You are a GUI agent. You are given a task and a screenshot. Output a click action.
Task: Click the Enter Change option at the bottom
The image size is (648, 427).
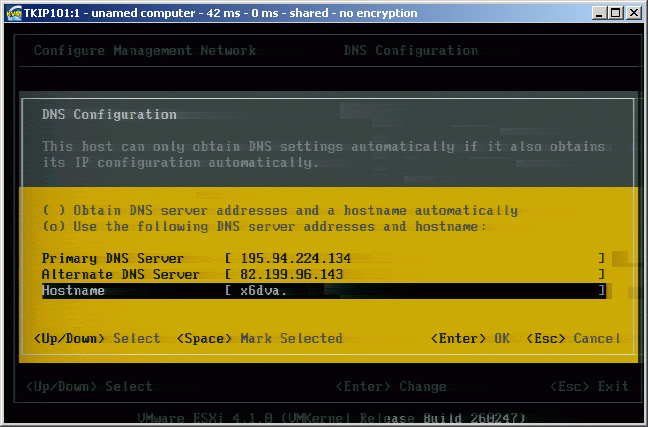pyautogui.click(x=391, y=386)
